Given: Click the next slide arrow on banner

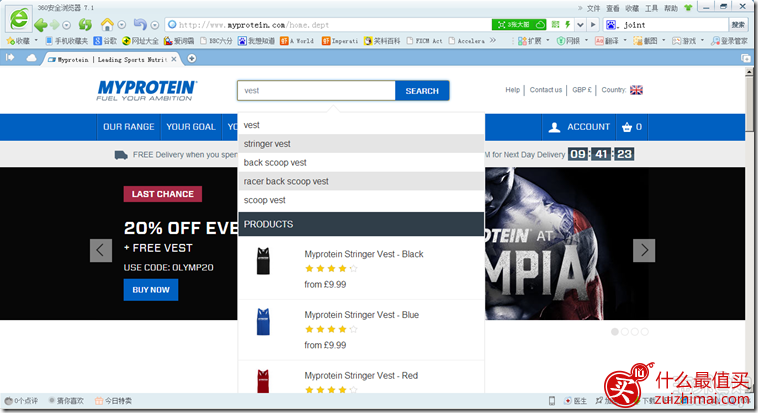Looking at the screenshot, I should [644, 251].
